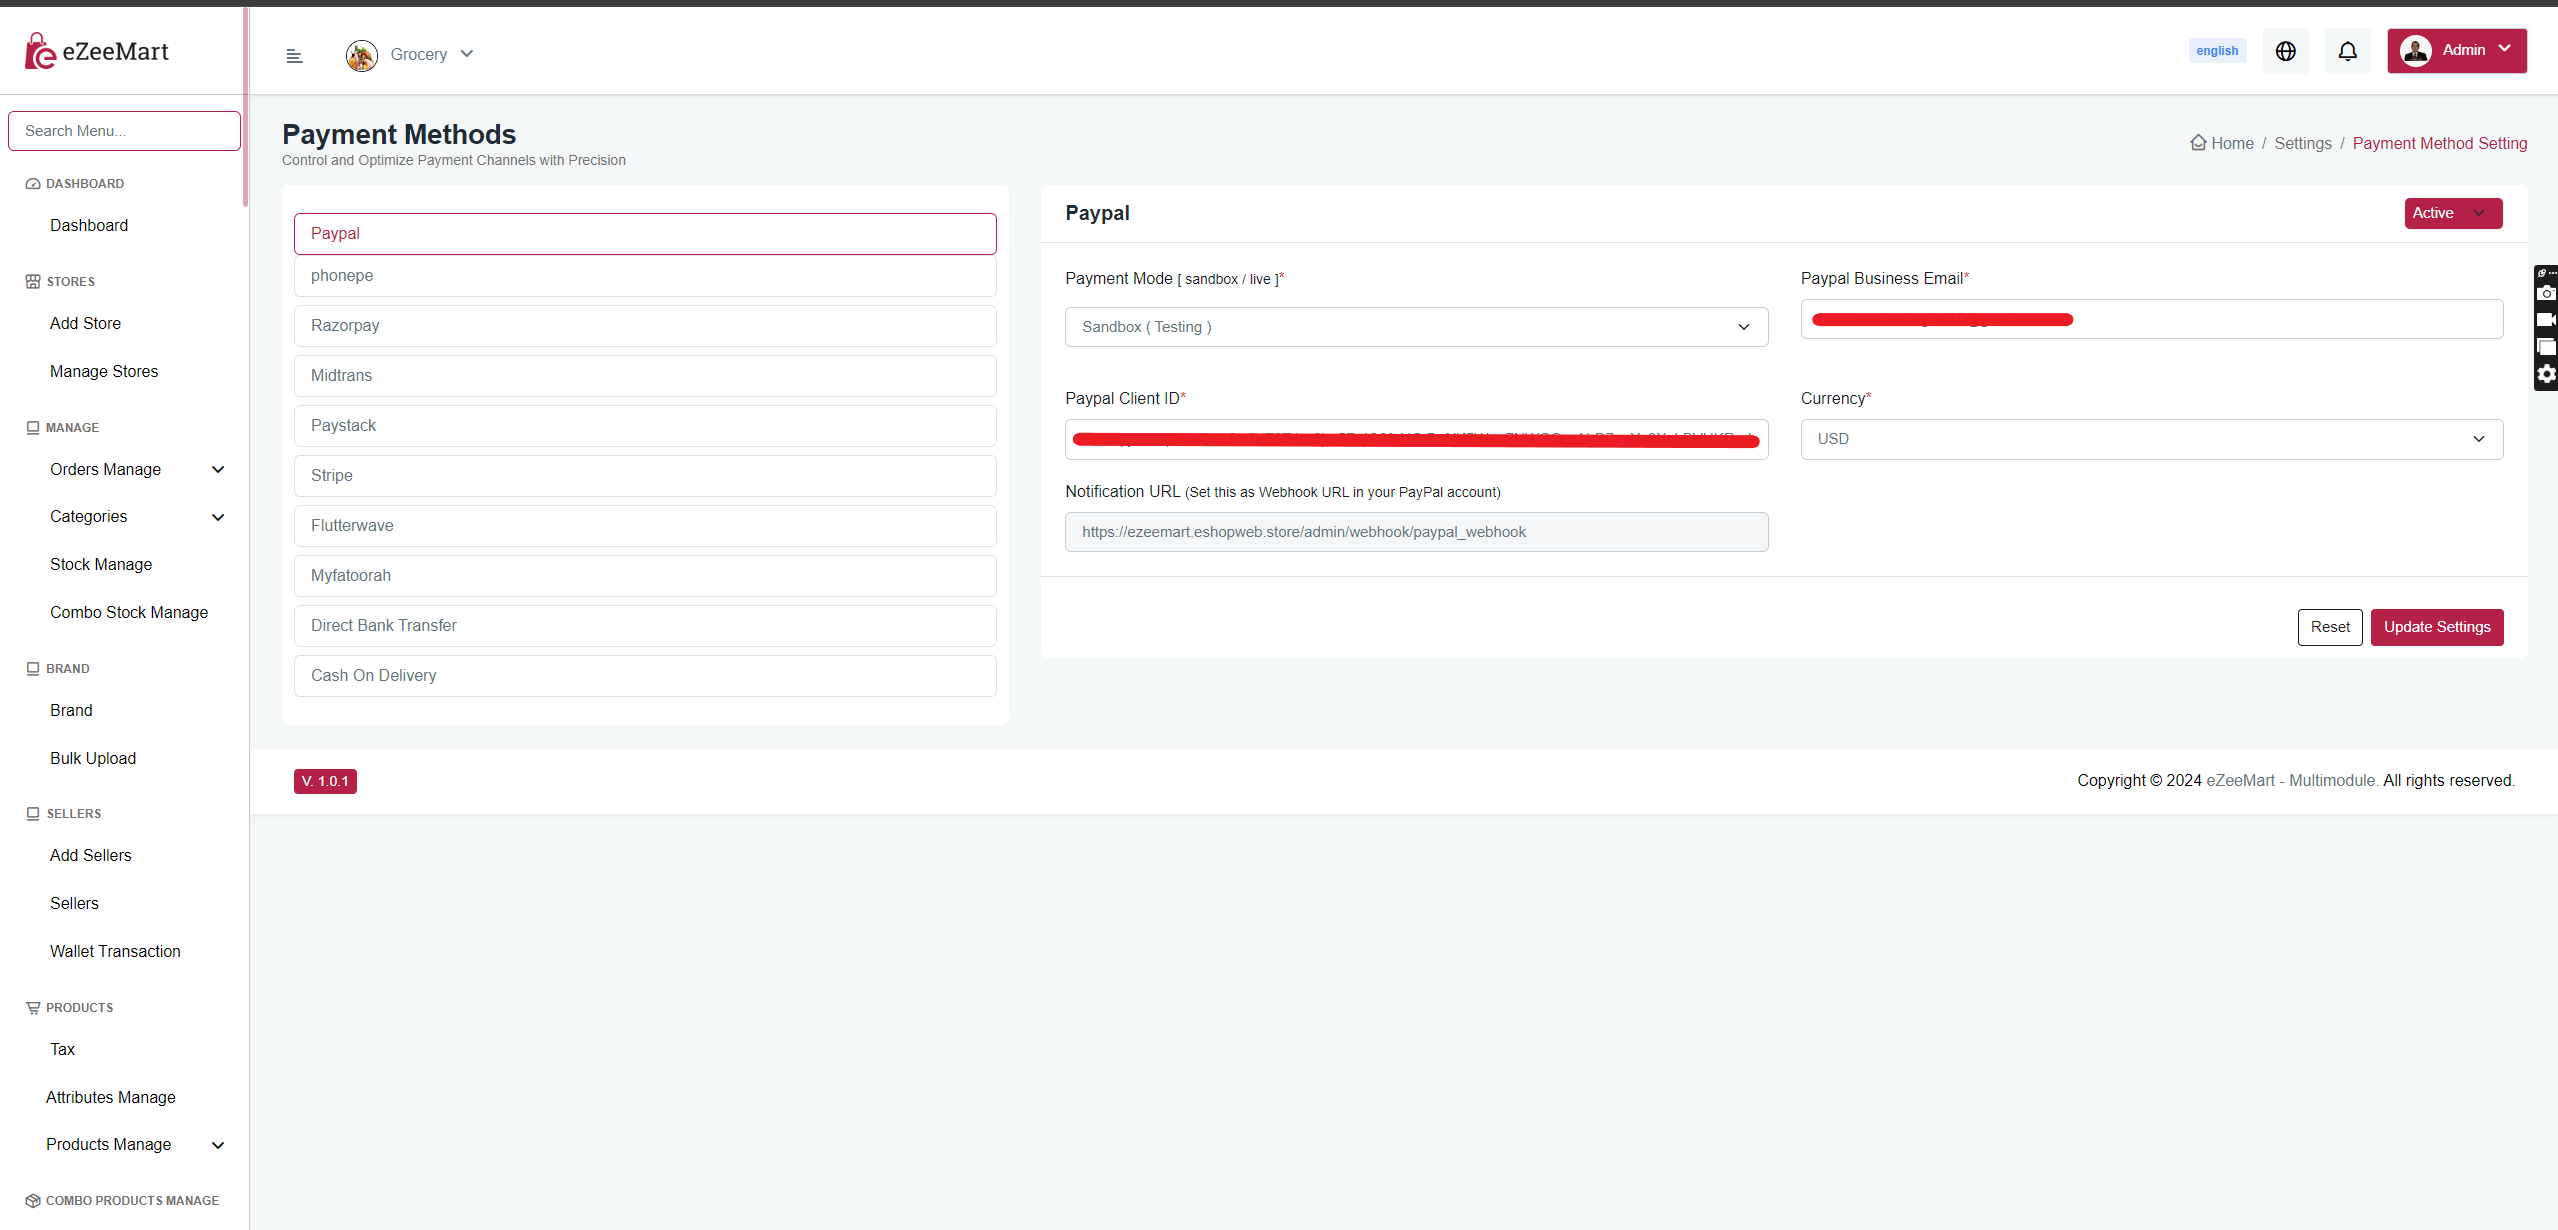Image resolution: width=2558 pixels, height=1230 pixels.
Task: Click the Grocery store avatar image
Action: coord(361,55)
